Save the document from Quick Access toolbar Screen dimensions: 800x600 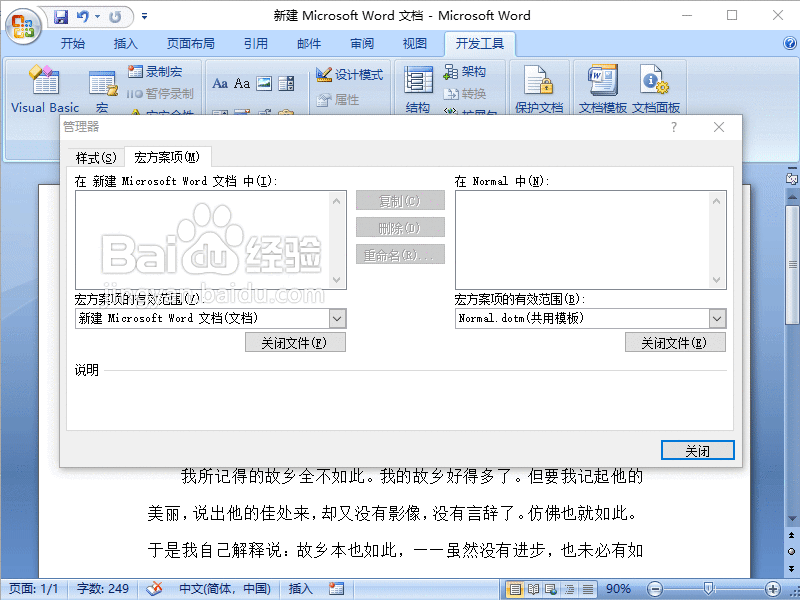[x=61, y=17]
